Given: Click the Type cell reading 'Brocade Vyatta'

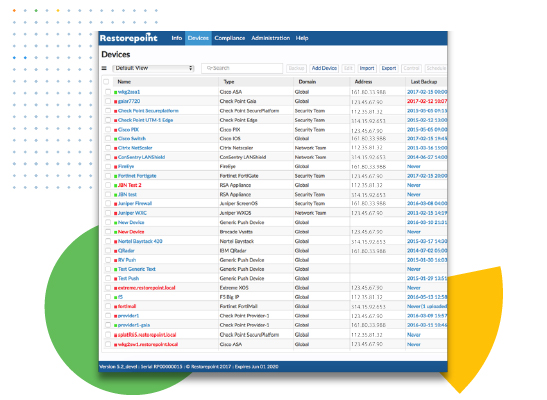Looking at the screenshot, I should [236, 232].
